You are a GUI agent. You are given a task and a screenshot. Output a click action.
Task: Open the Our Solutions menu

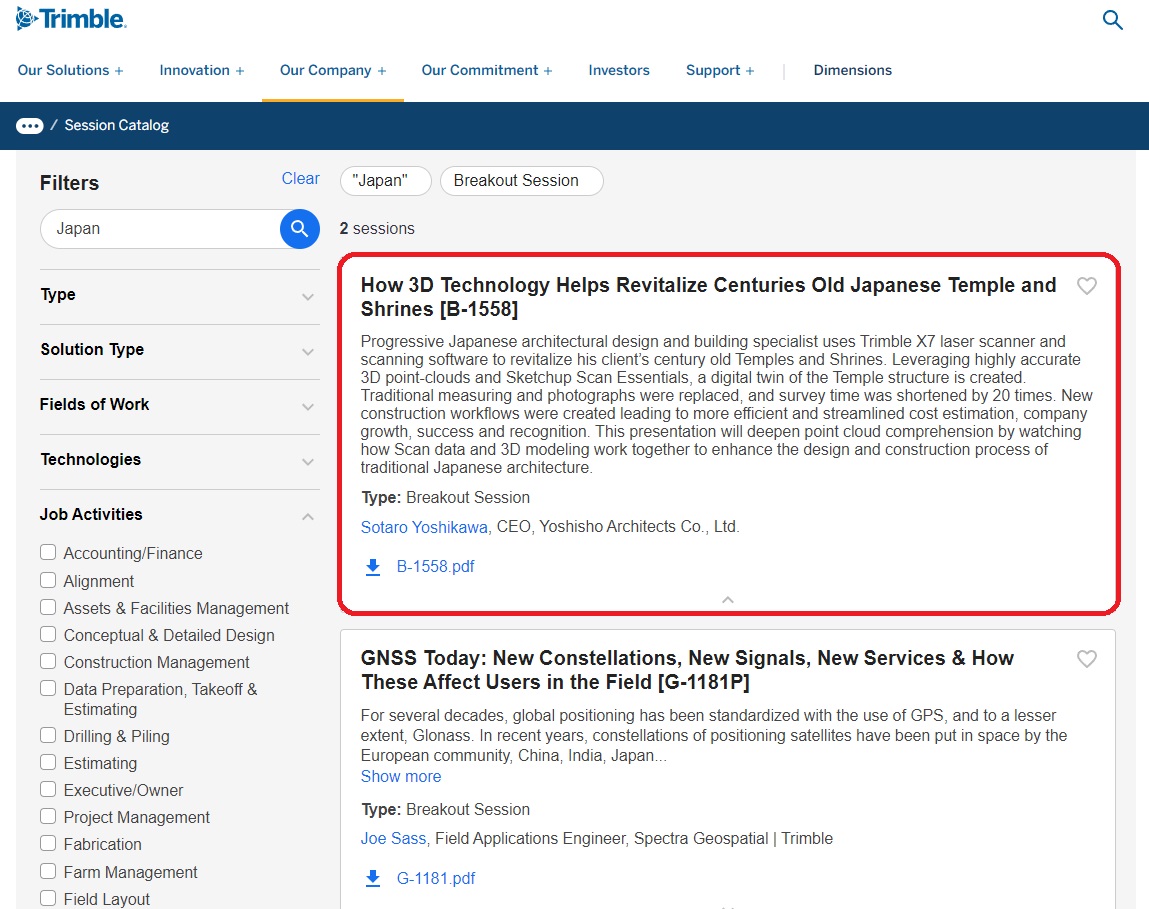[x=70, y=70]
